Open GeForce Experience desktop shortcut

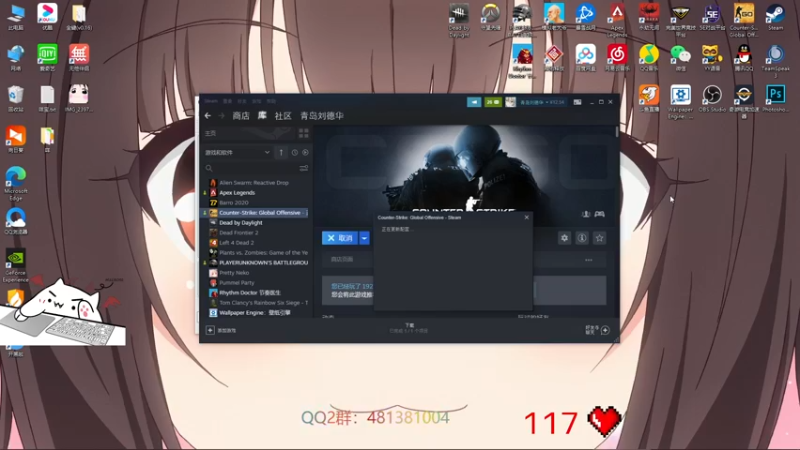(15, 265)
